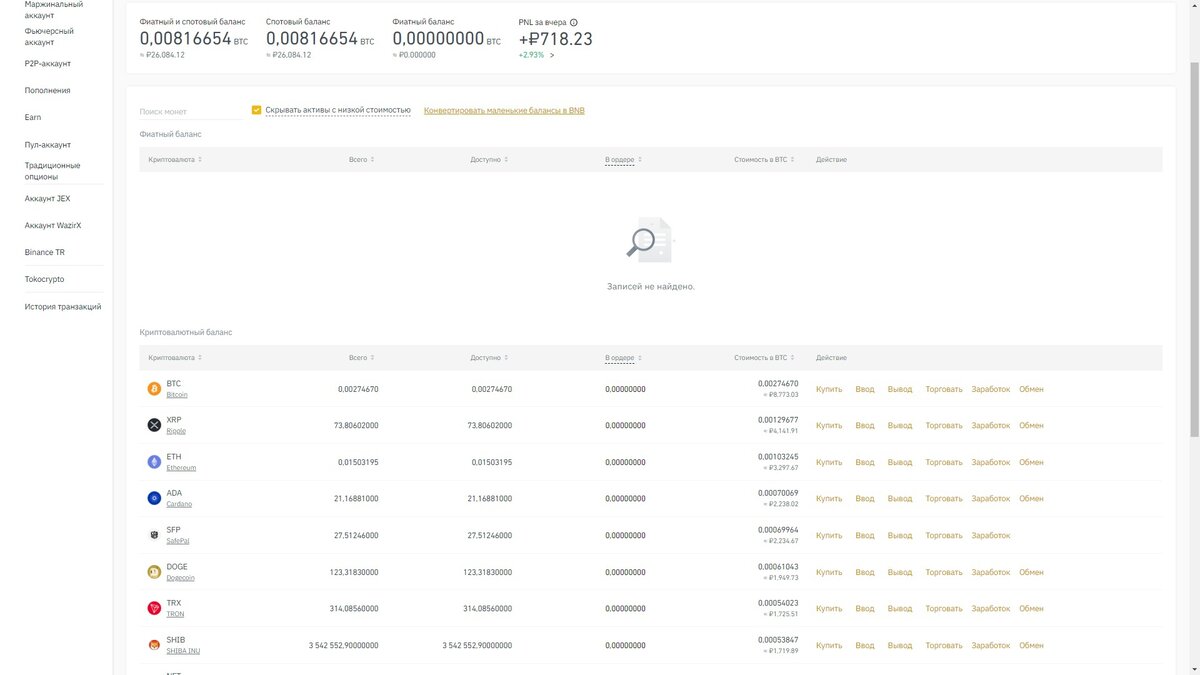Click Вывод in the SHIB row
The width and height of the screenshot is (1200, 675).
pos(900,645)
